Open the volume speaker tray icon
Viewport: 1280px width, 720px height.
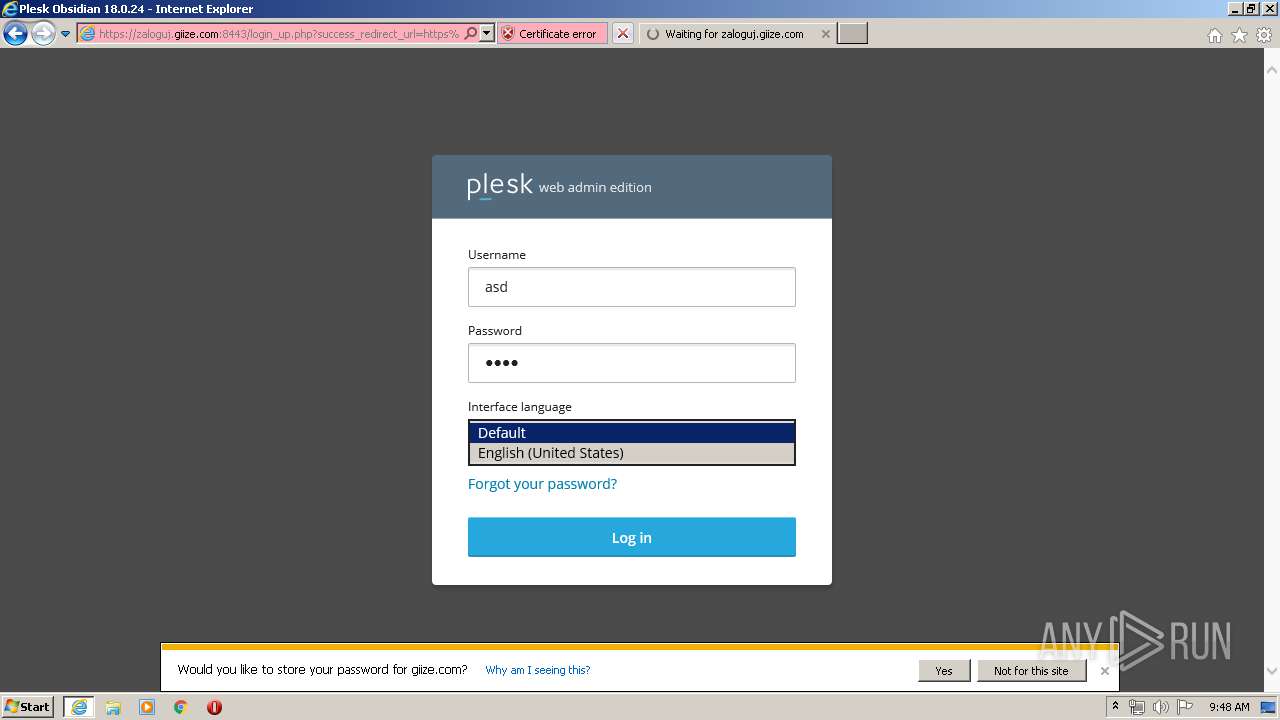pyautogui.click(x=1160, y=707)
